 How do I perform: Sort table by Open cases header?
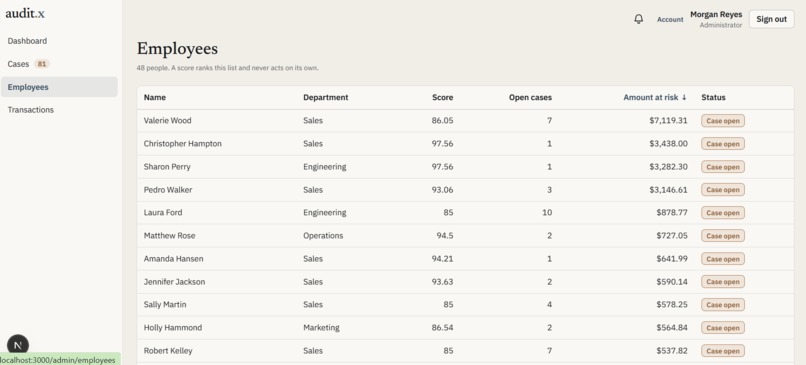pos(530,97)
